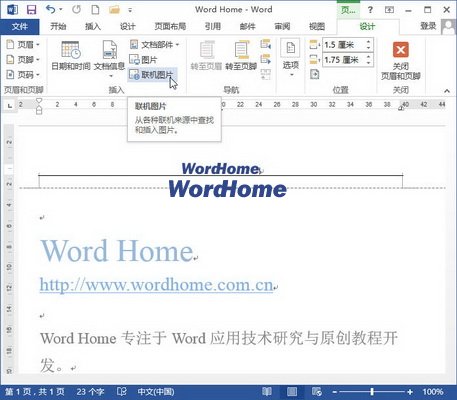Switch to the 引用 tab
The image size is (457, 400).
coord(213,26)
